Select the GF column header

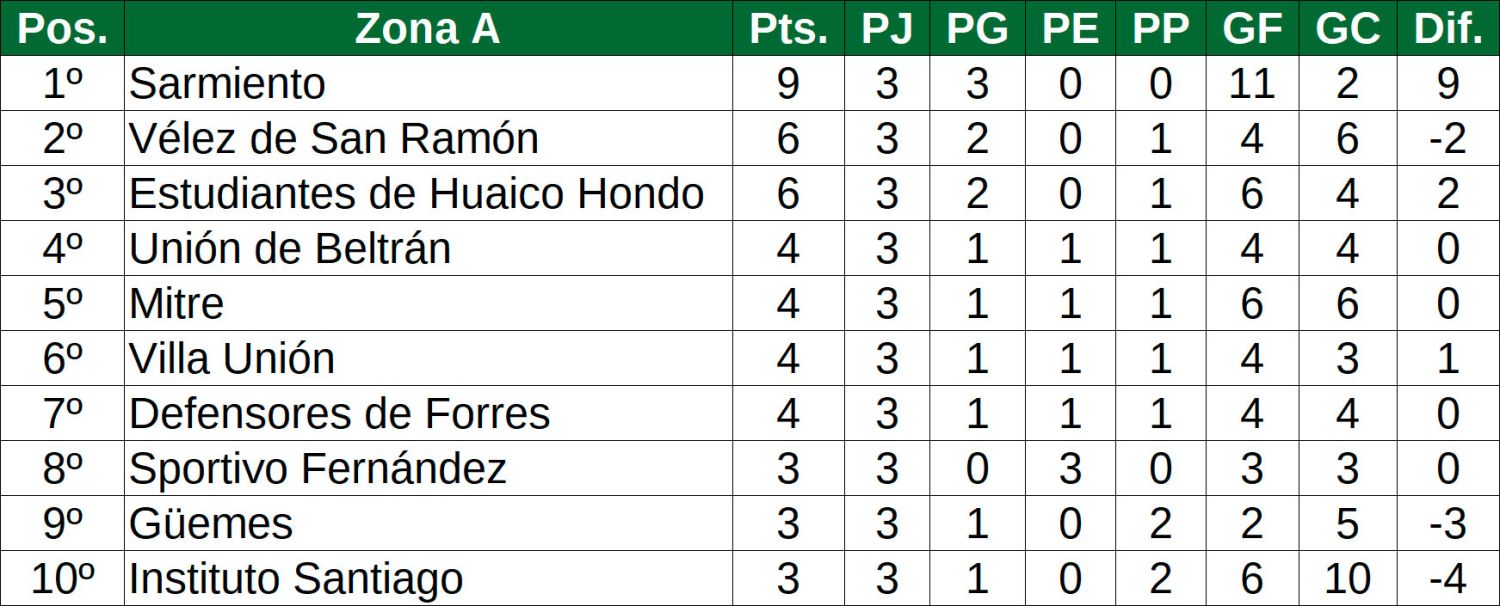point(1252,29)
